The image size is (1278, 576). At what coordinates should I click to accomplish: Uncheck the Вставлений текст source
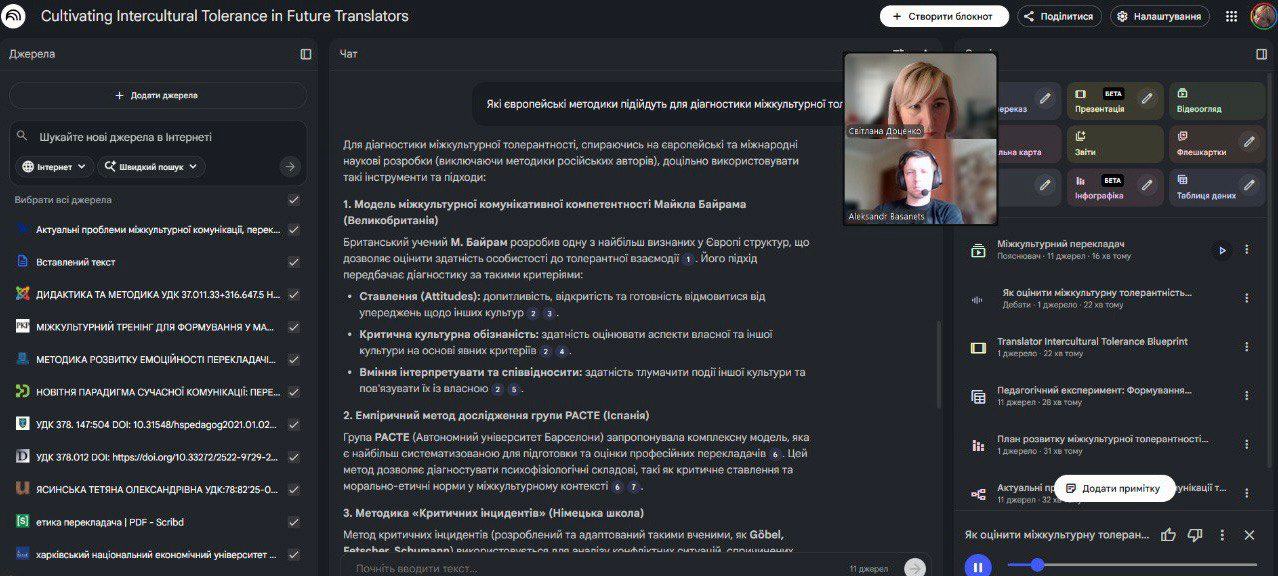(x=294, y=262)
